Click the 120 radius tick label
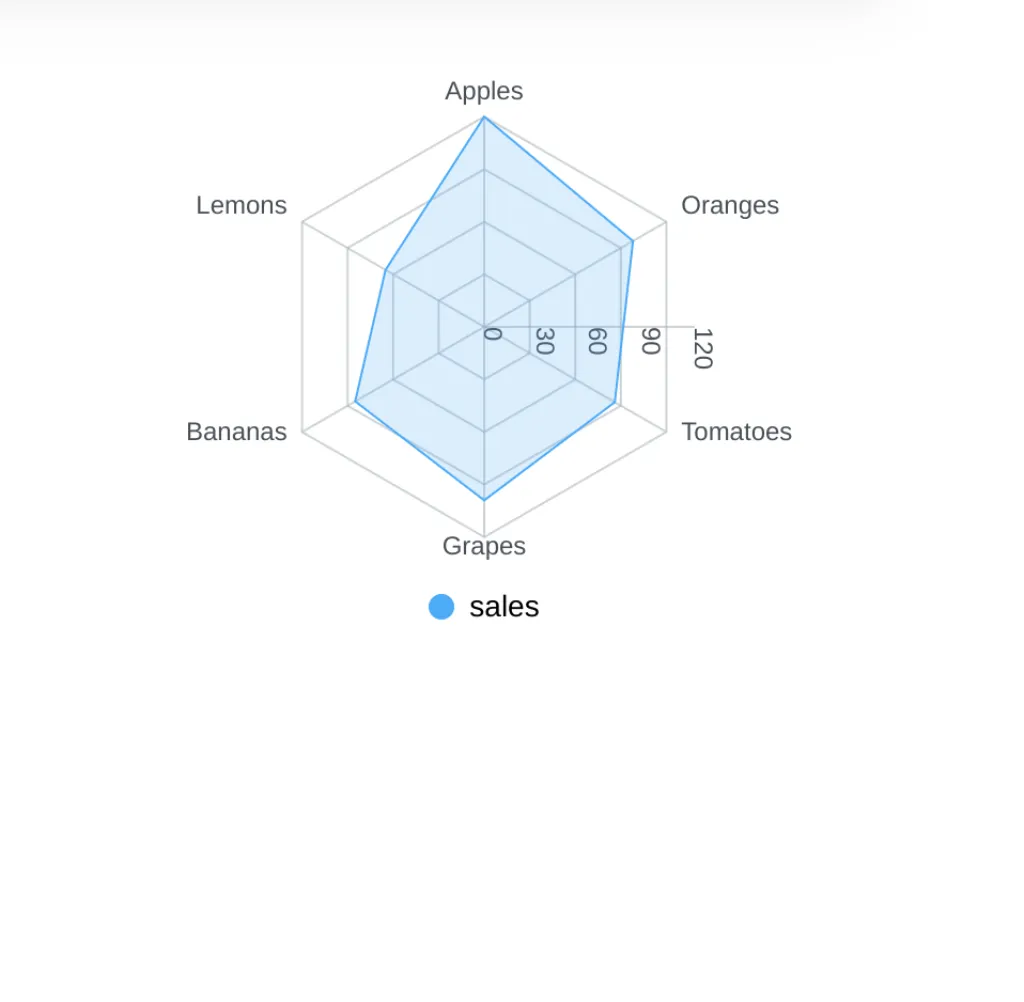 [701, 348]
